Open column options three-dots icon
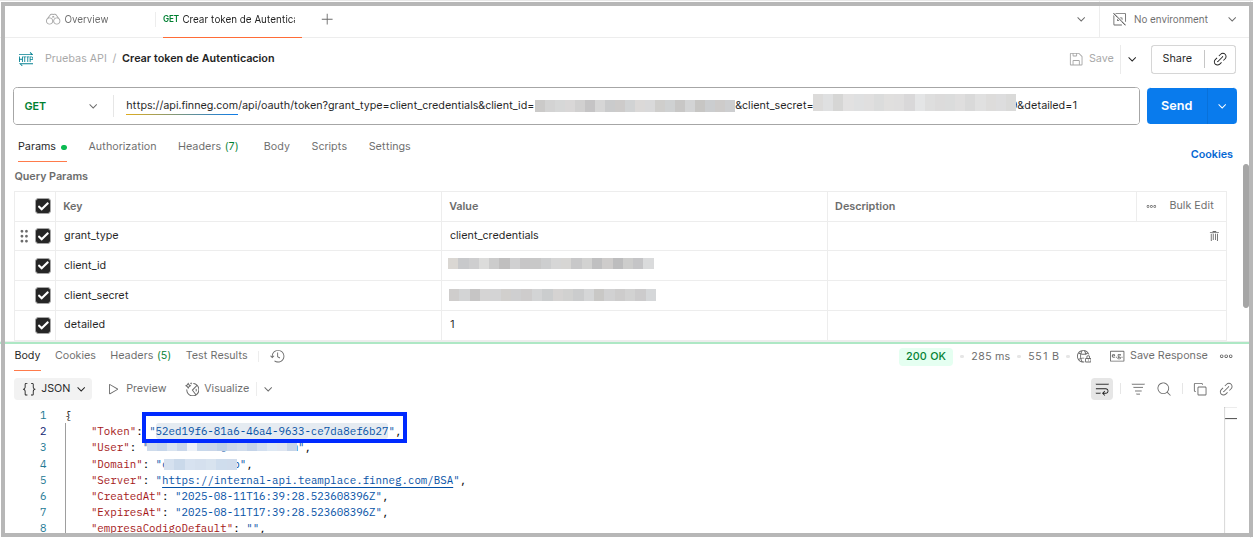This screenshot has height=538, width=1253. [1152, 206]
